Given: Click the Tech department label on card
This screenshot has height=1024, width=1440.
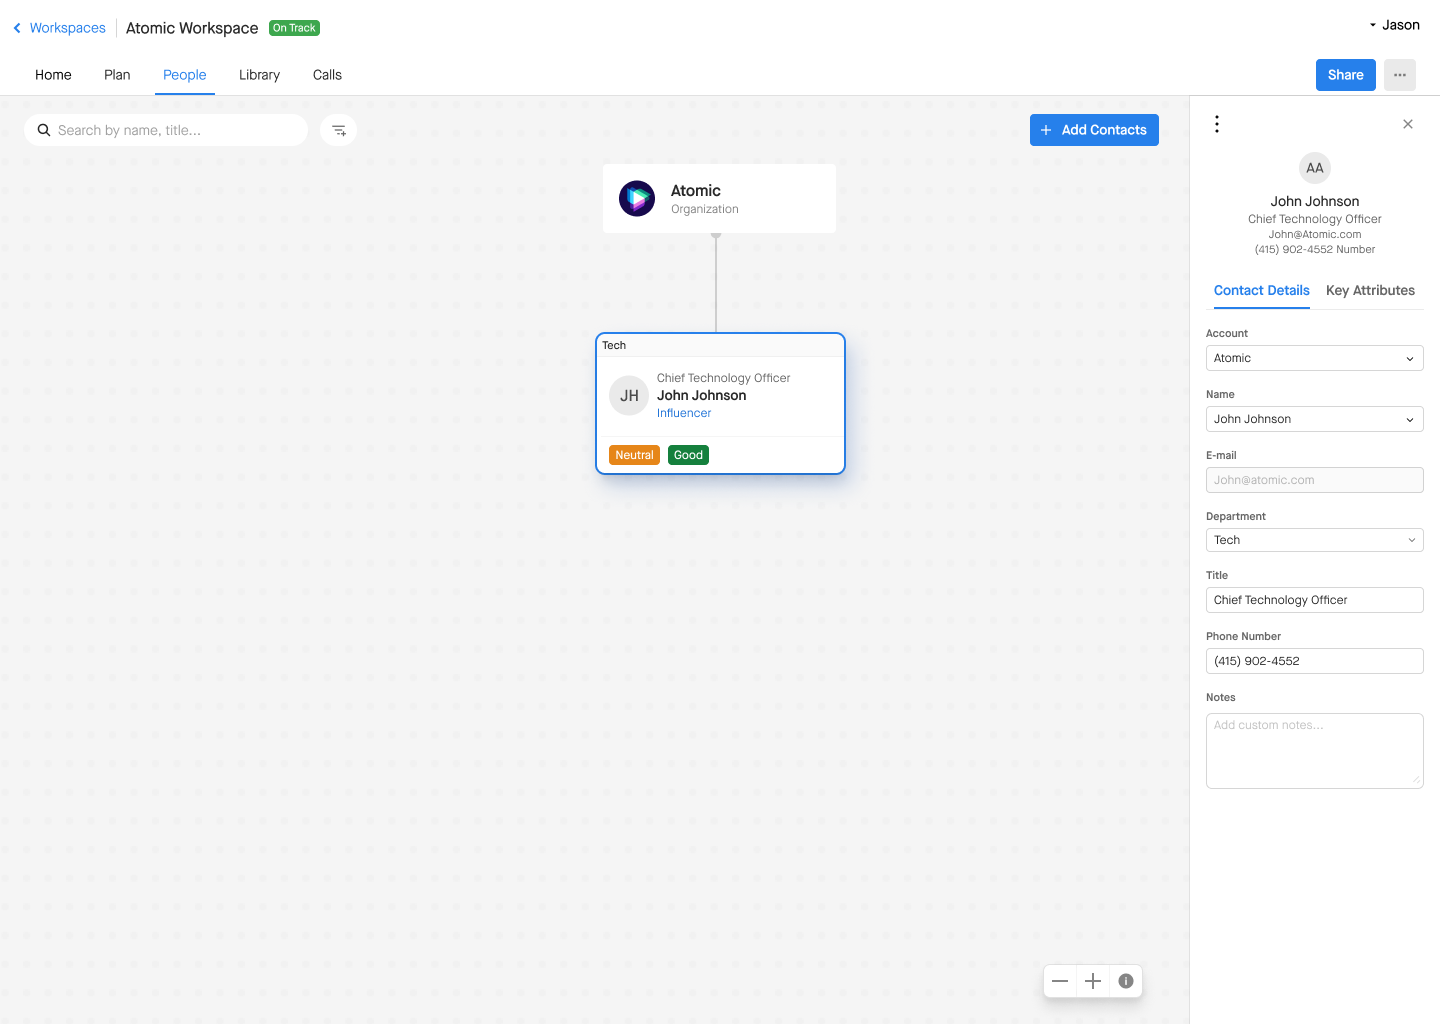Looking at the screenshot, I should (x=614, y=345).
